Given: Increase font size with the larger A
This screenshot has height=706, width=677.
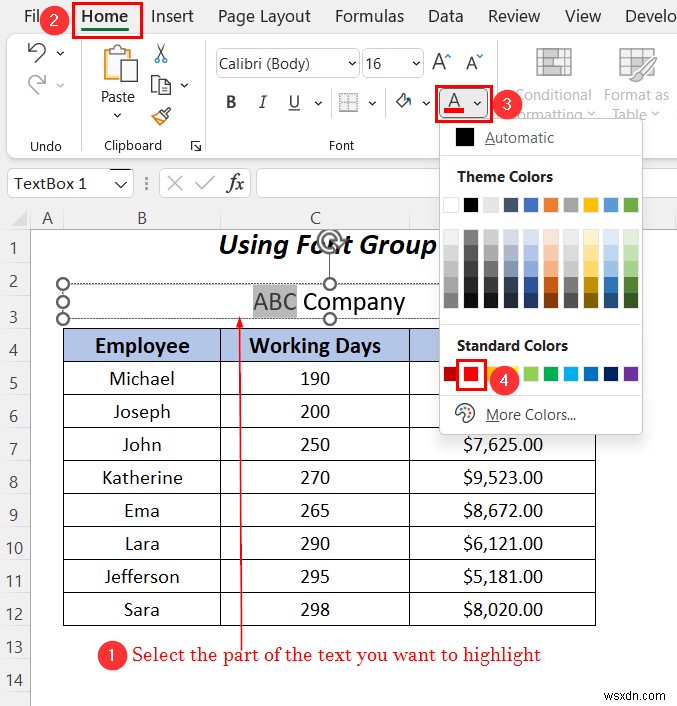Looking at the screenshot, I should pyautogui.click(x=442, y=62).
